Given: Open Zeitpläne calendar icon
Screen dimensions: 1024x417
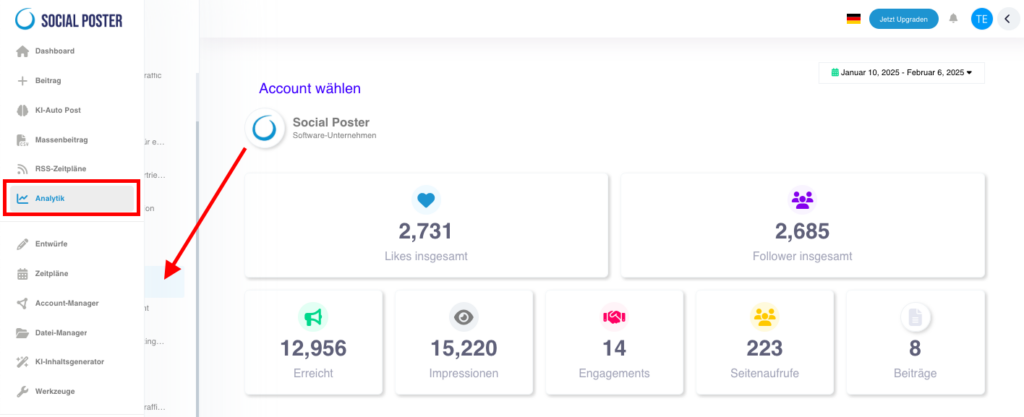Looking at the screenshot, I should click(x=22, y=274).
